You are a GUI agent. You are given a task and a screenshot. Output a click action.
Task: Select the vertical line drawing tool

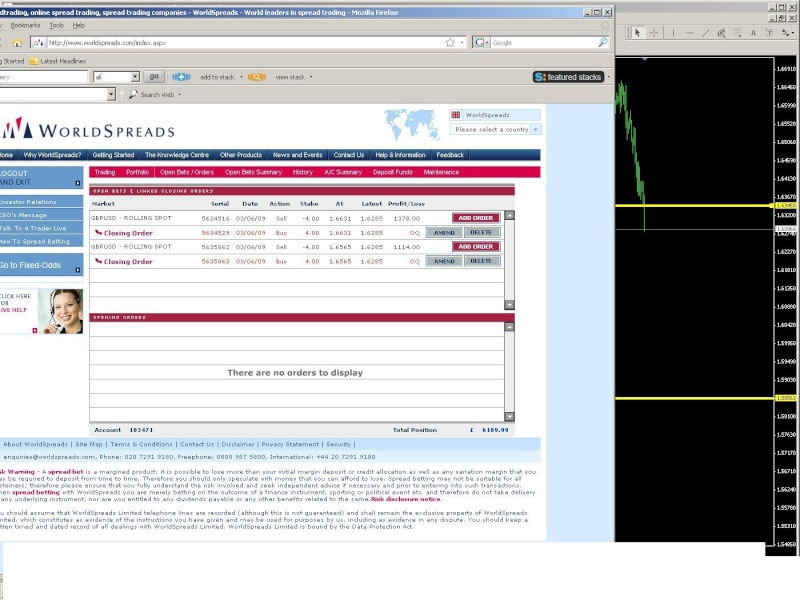click(x=673, y=33)
